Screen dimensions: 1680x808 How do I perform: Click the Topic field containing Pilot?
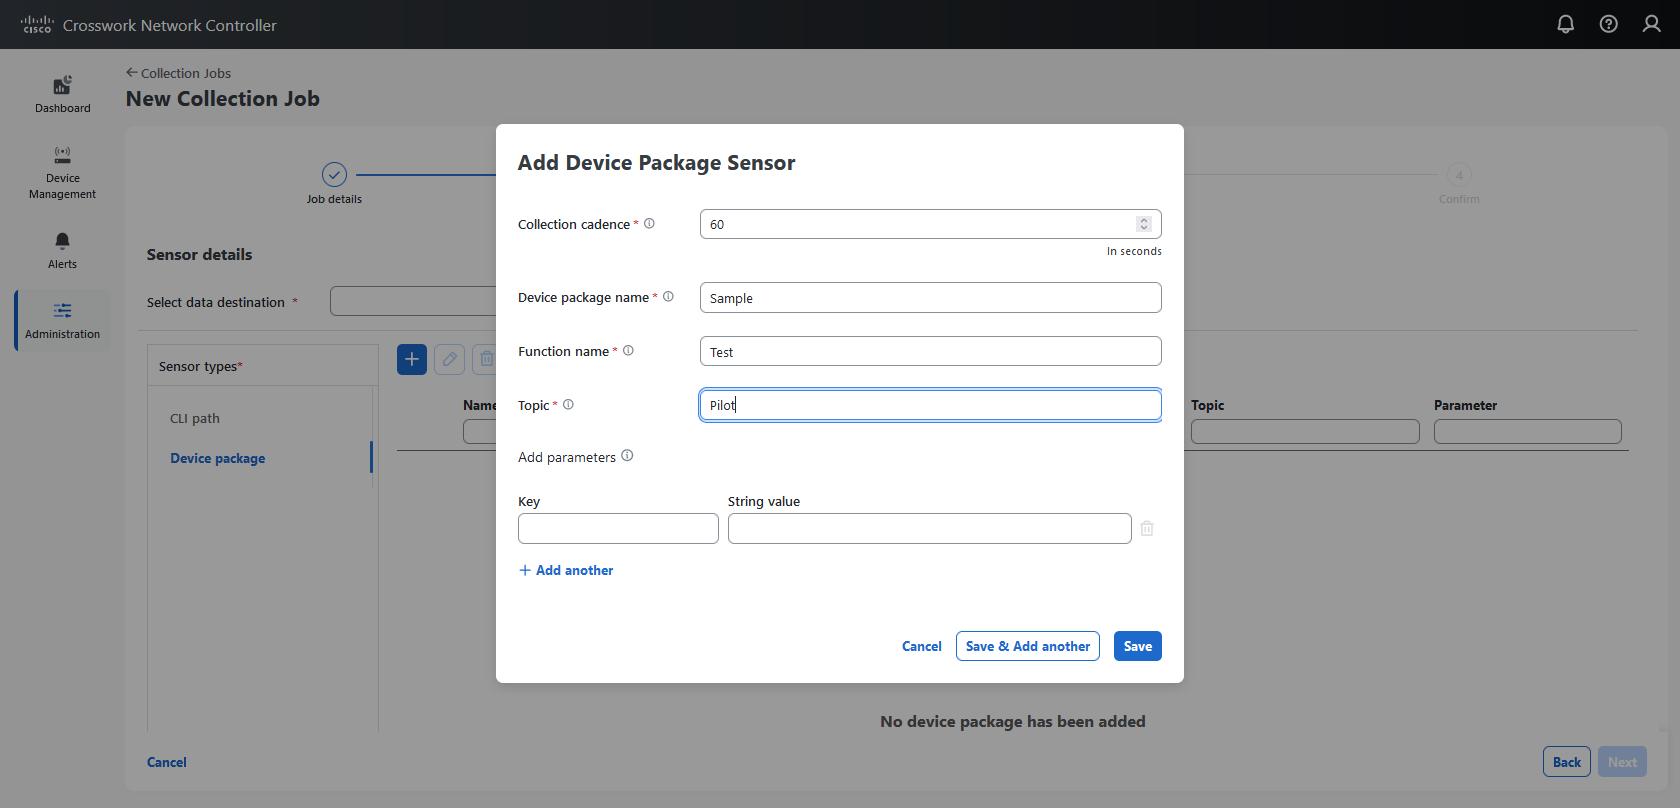[930, 405]
